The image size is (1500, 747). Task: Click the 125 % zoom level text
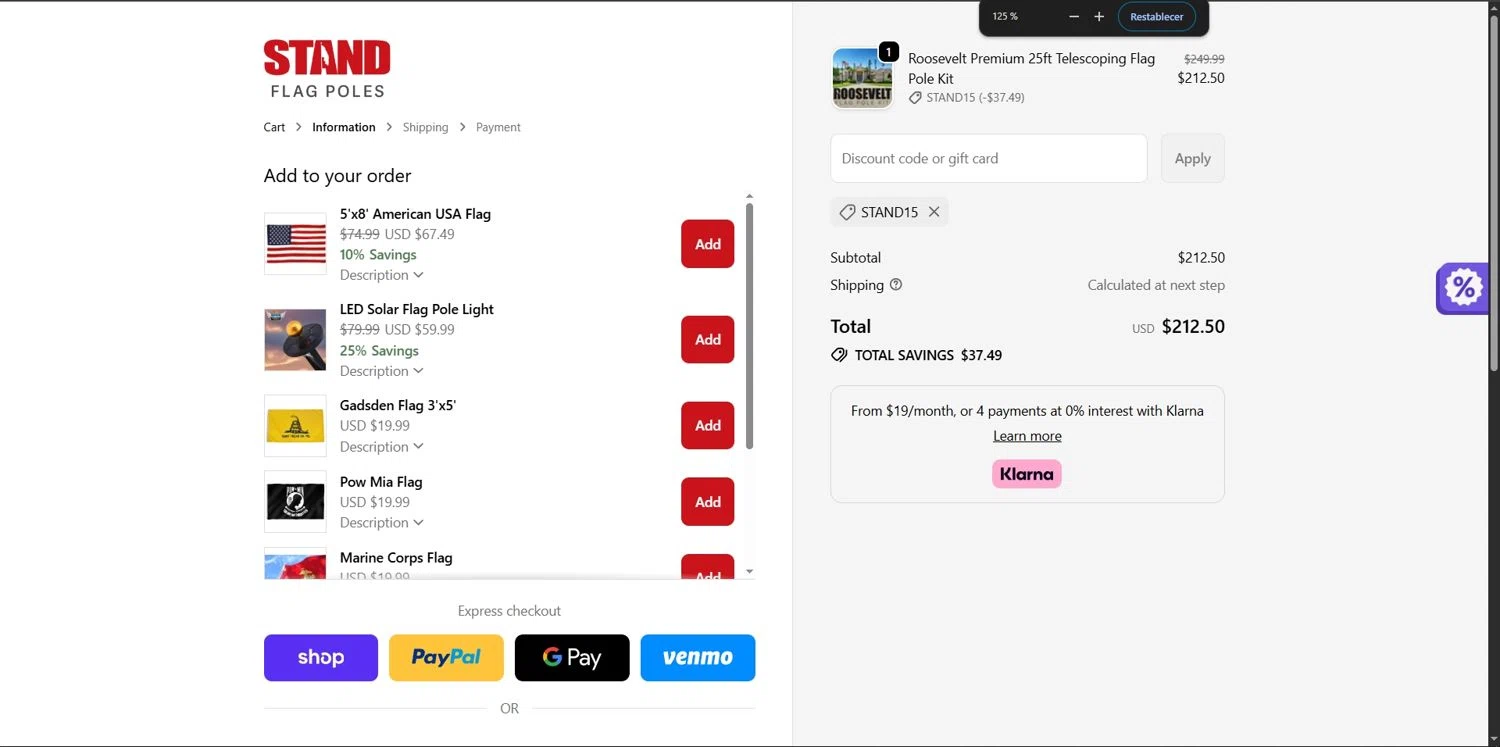pos(1005,17)
